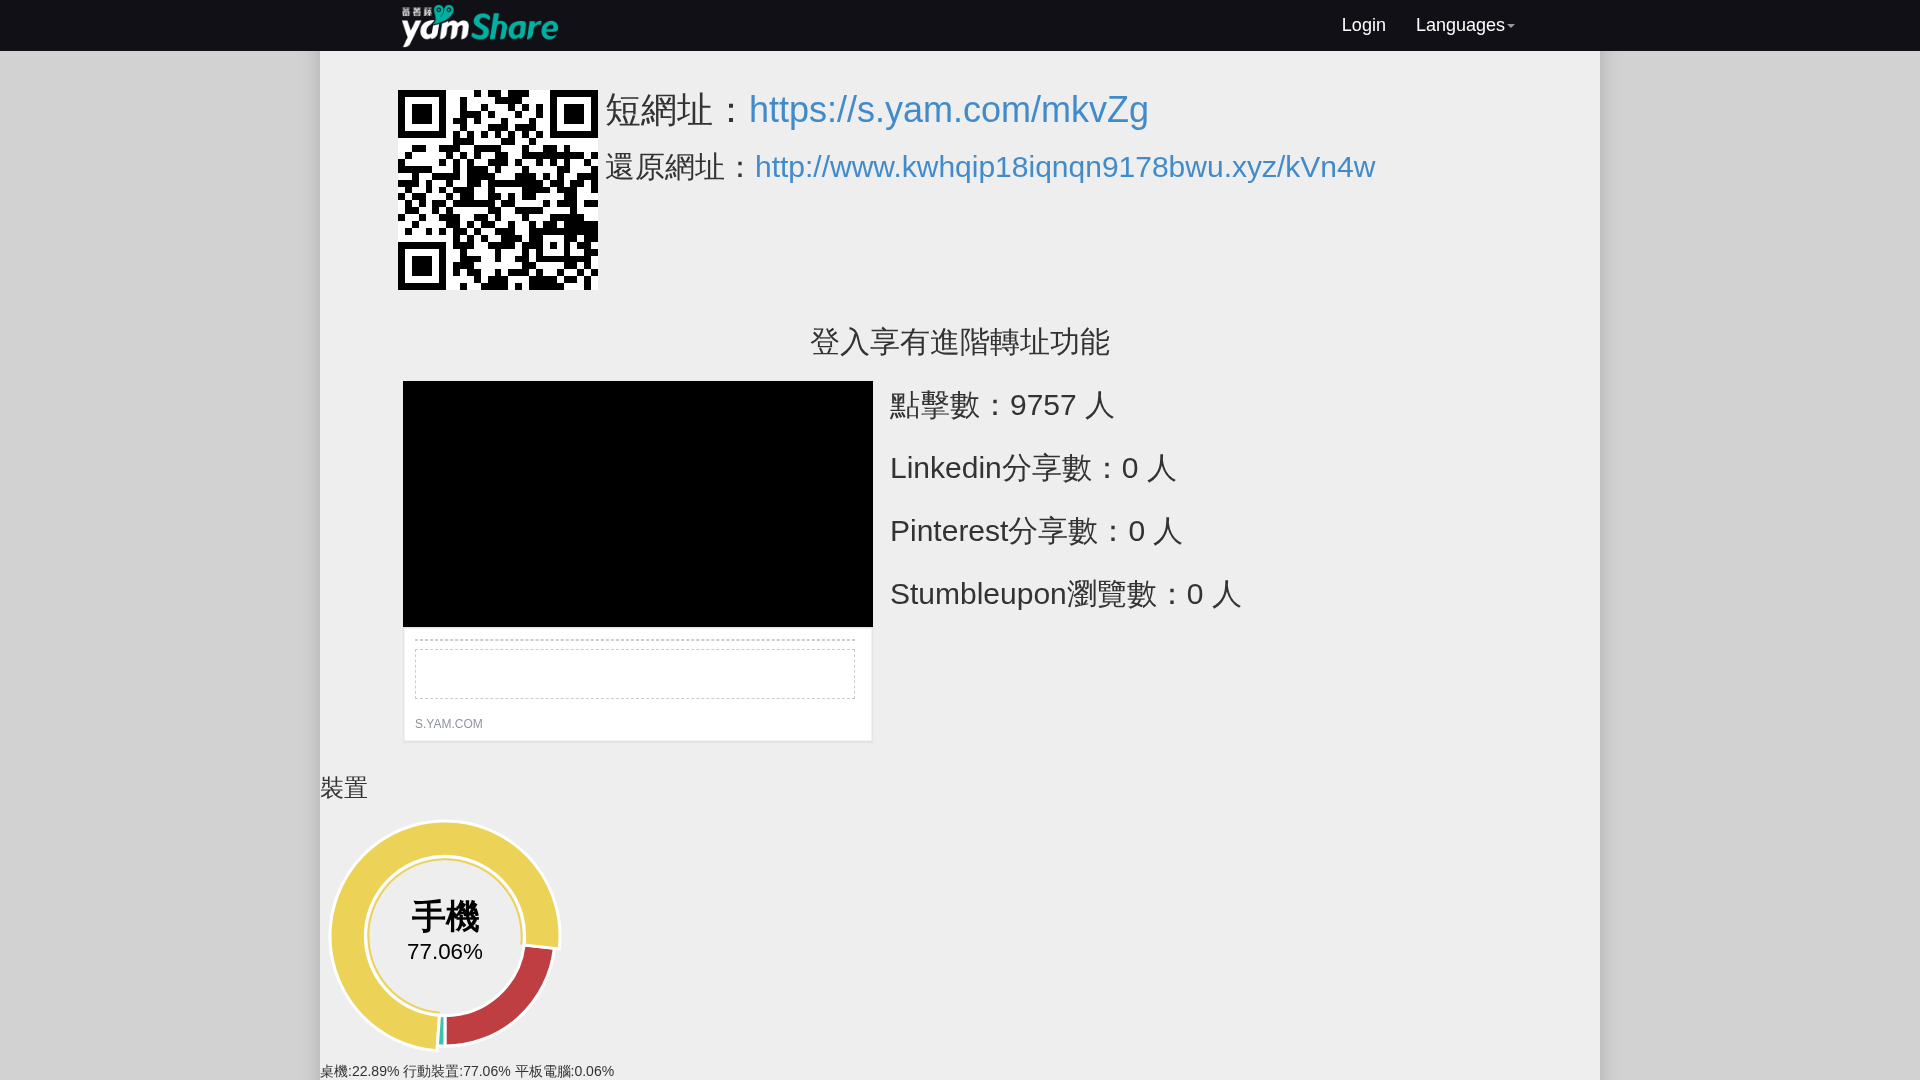Image resolution: width=1920 pixels, height=1080 pixels.
Task: Click the S.YAM.COM label under preview
Action: point(448,724)
